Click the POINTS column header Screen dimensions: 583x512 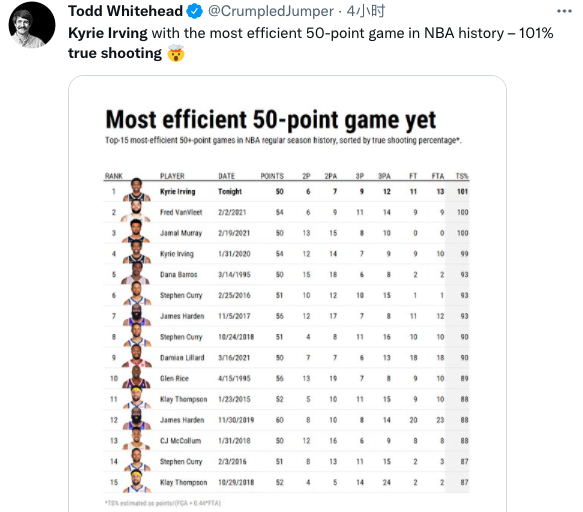click(x=272, y=176)
